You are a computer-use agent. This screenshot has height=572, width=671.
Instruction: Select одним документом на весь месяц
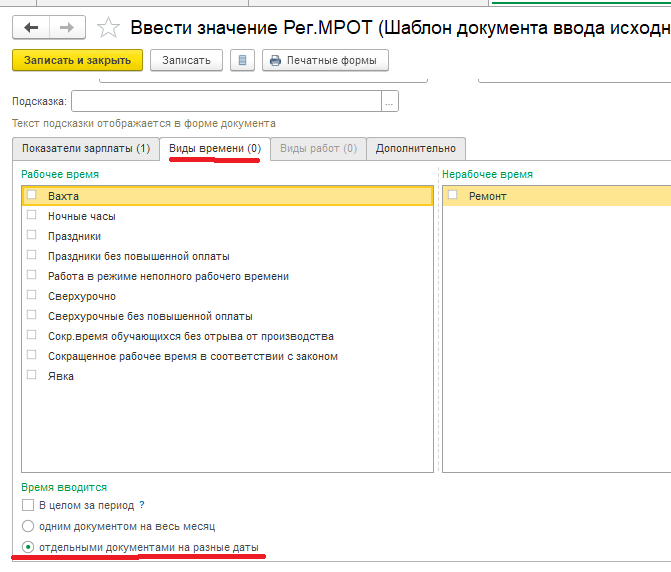28,526
